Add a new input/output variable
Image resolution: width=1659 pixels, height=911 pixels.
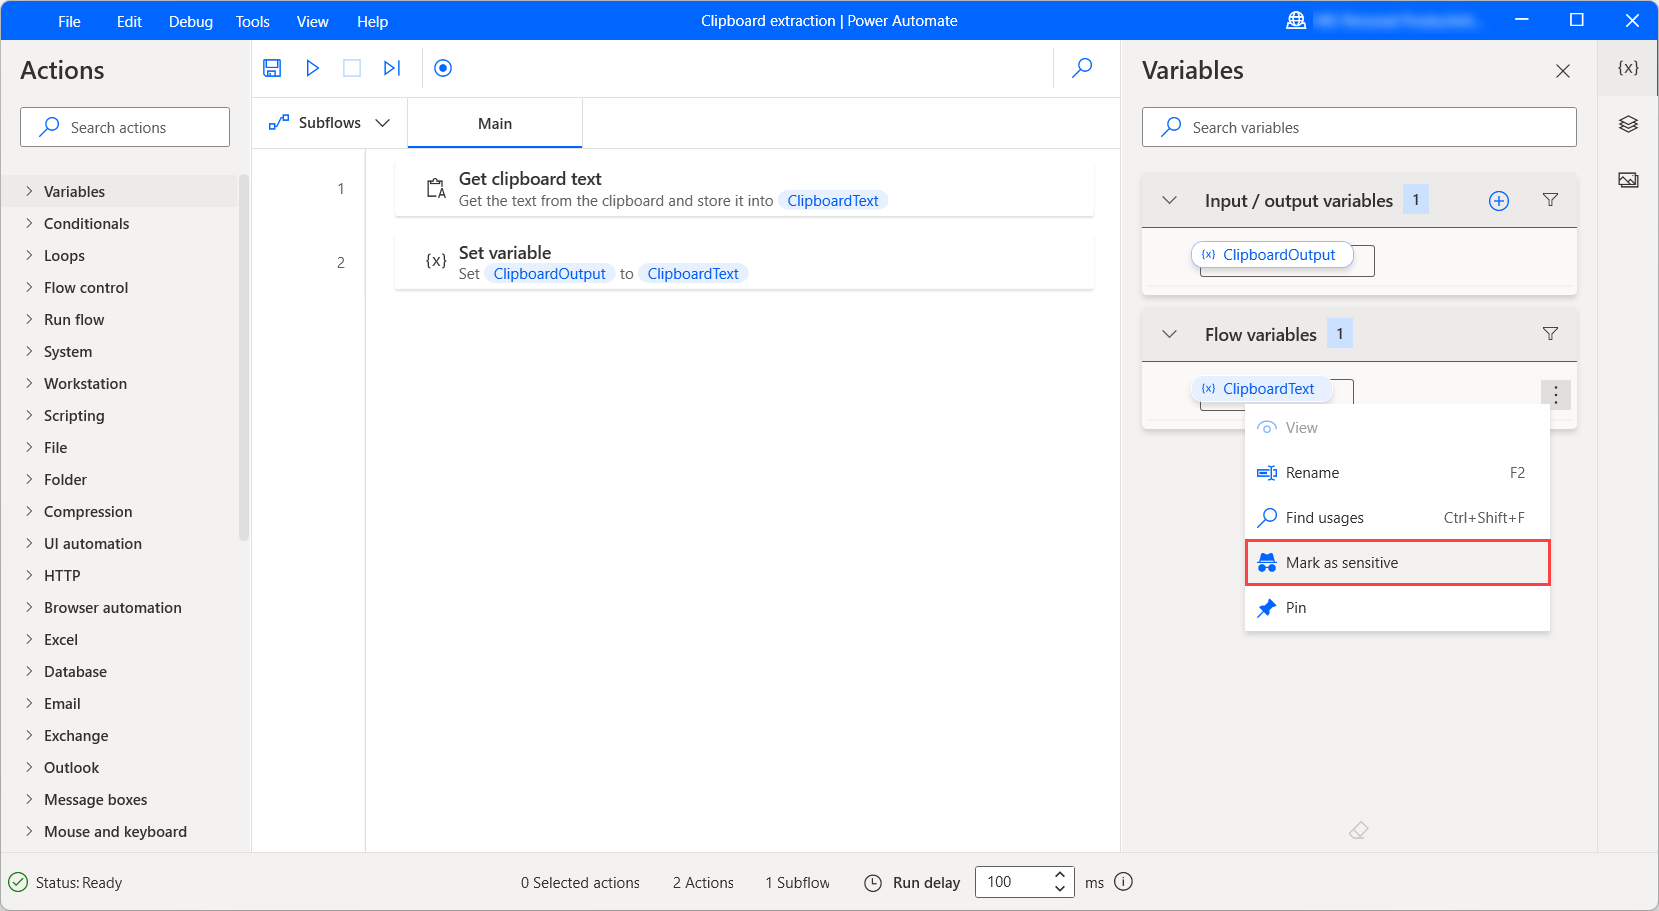click(x=1498, y=201)
